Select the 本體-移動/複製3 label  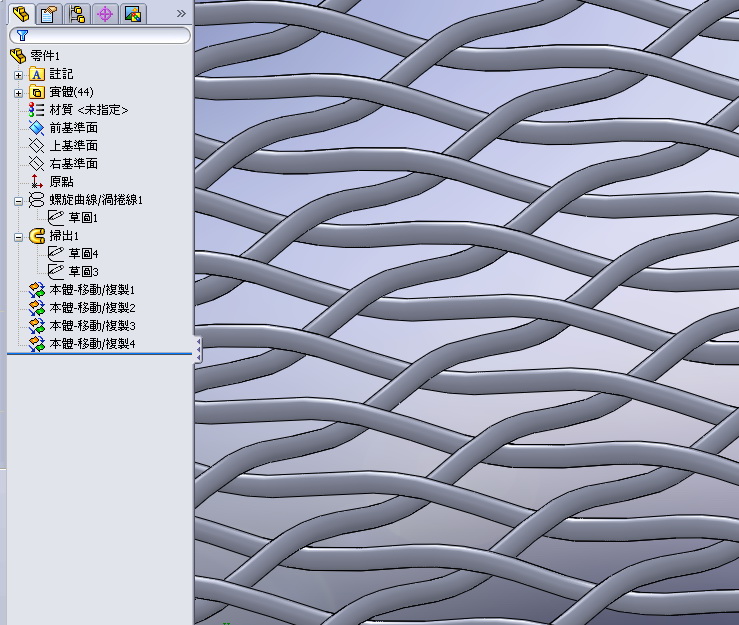pyautogui.click(x=92, y=326)
